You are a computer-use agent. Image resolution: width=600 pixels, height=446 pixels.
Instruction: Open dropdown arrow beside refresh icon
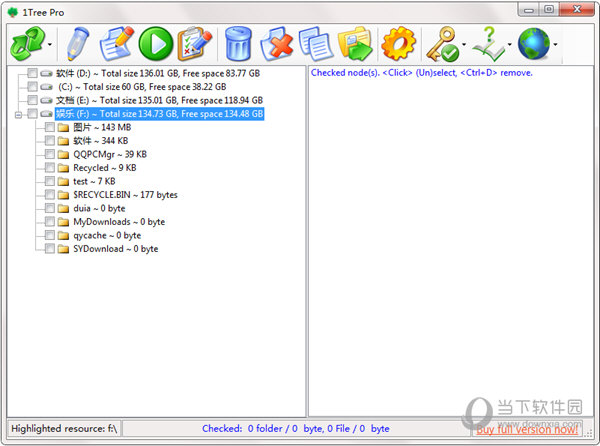point(50,44)
